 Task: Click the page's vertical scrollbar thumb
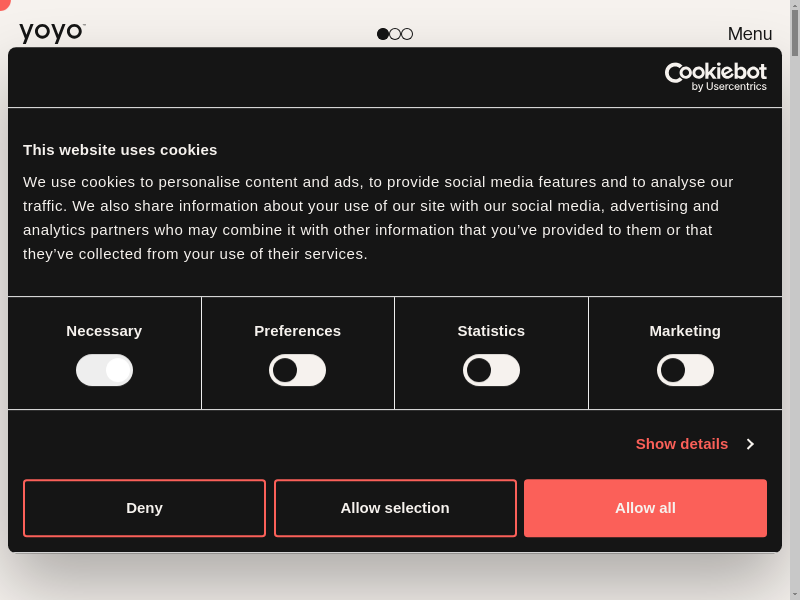click(x=795, y=33)
